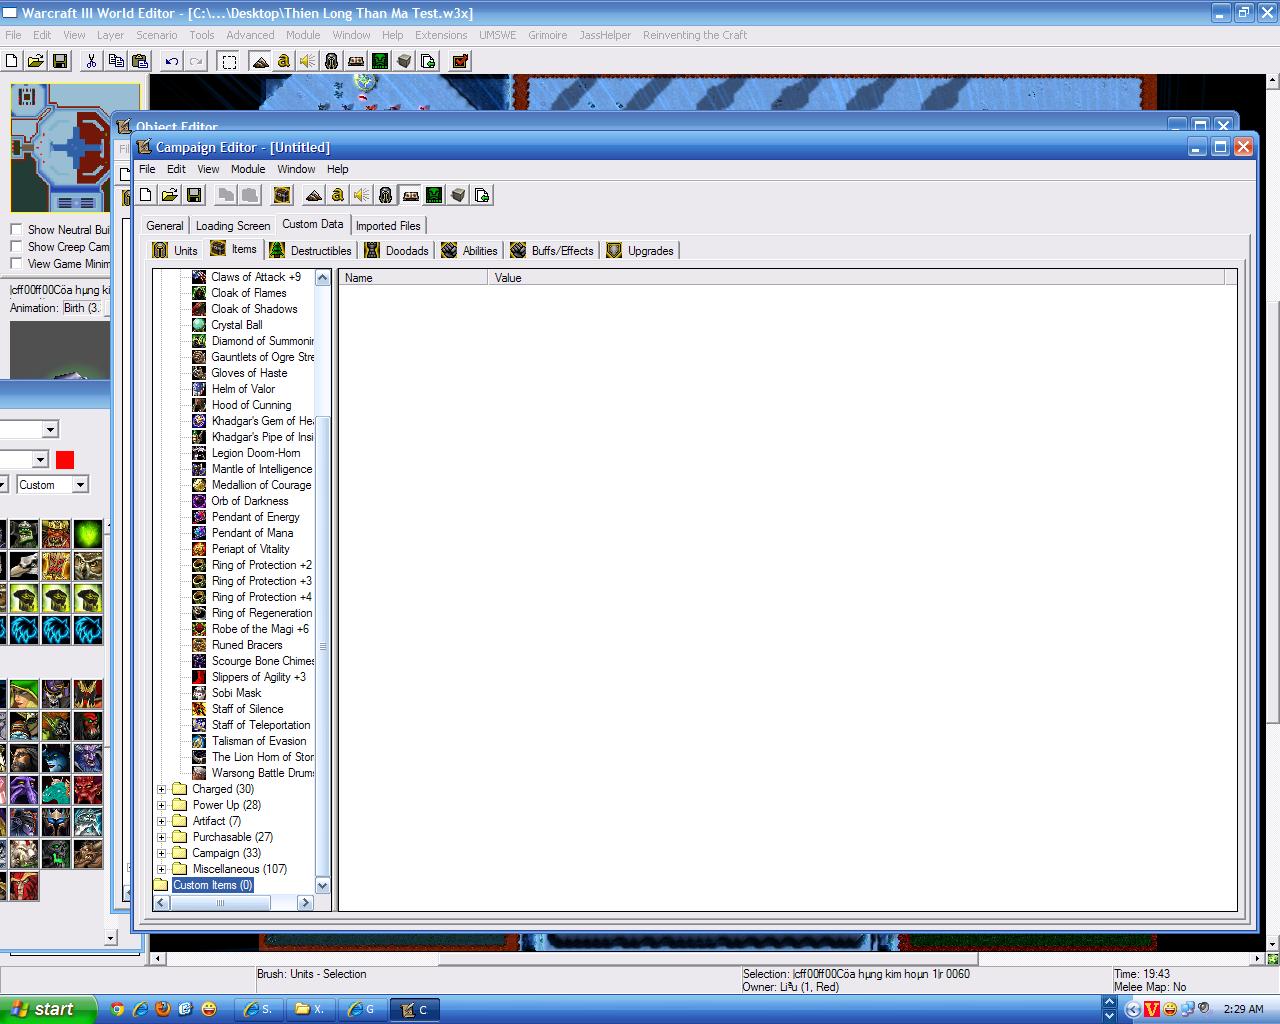This screenshot has width=1280, height=1024.
Task: Click right arrow of item tree horizontal scrollbar
Action: point(306,902)
